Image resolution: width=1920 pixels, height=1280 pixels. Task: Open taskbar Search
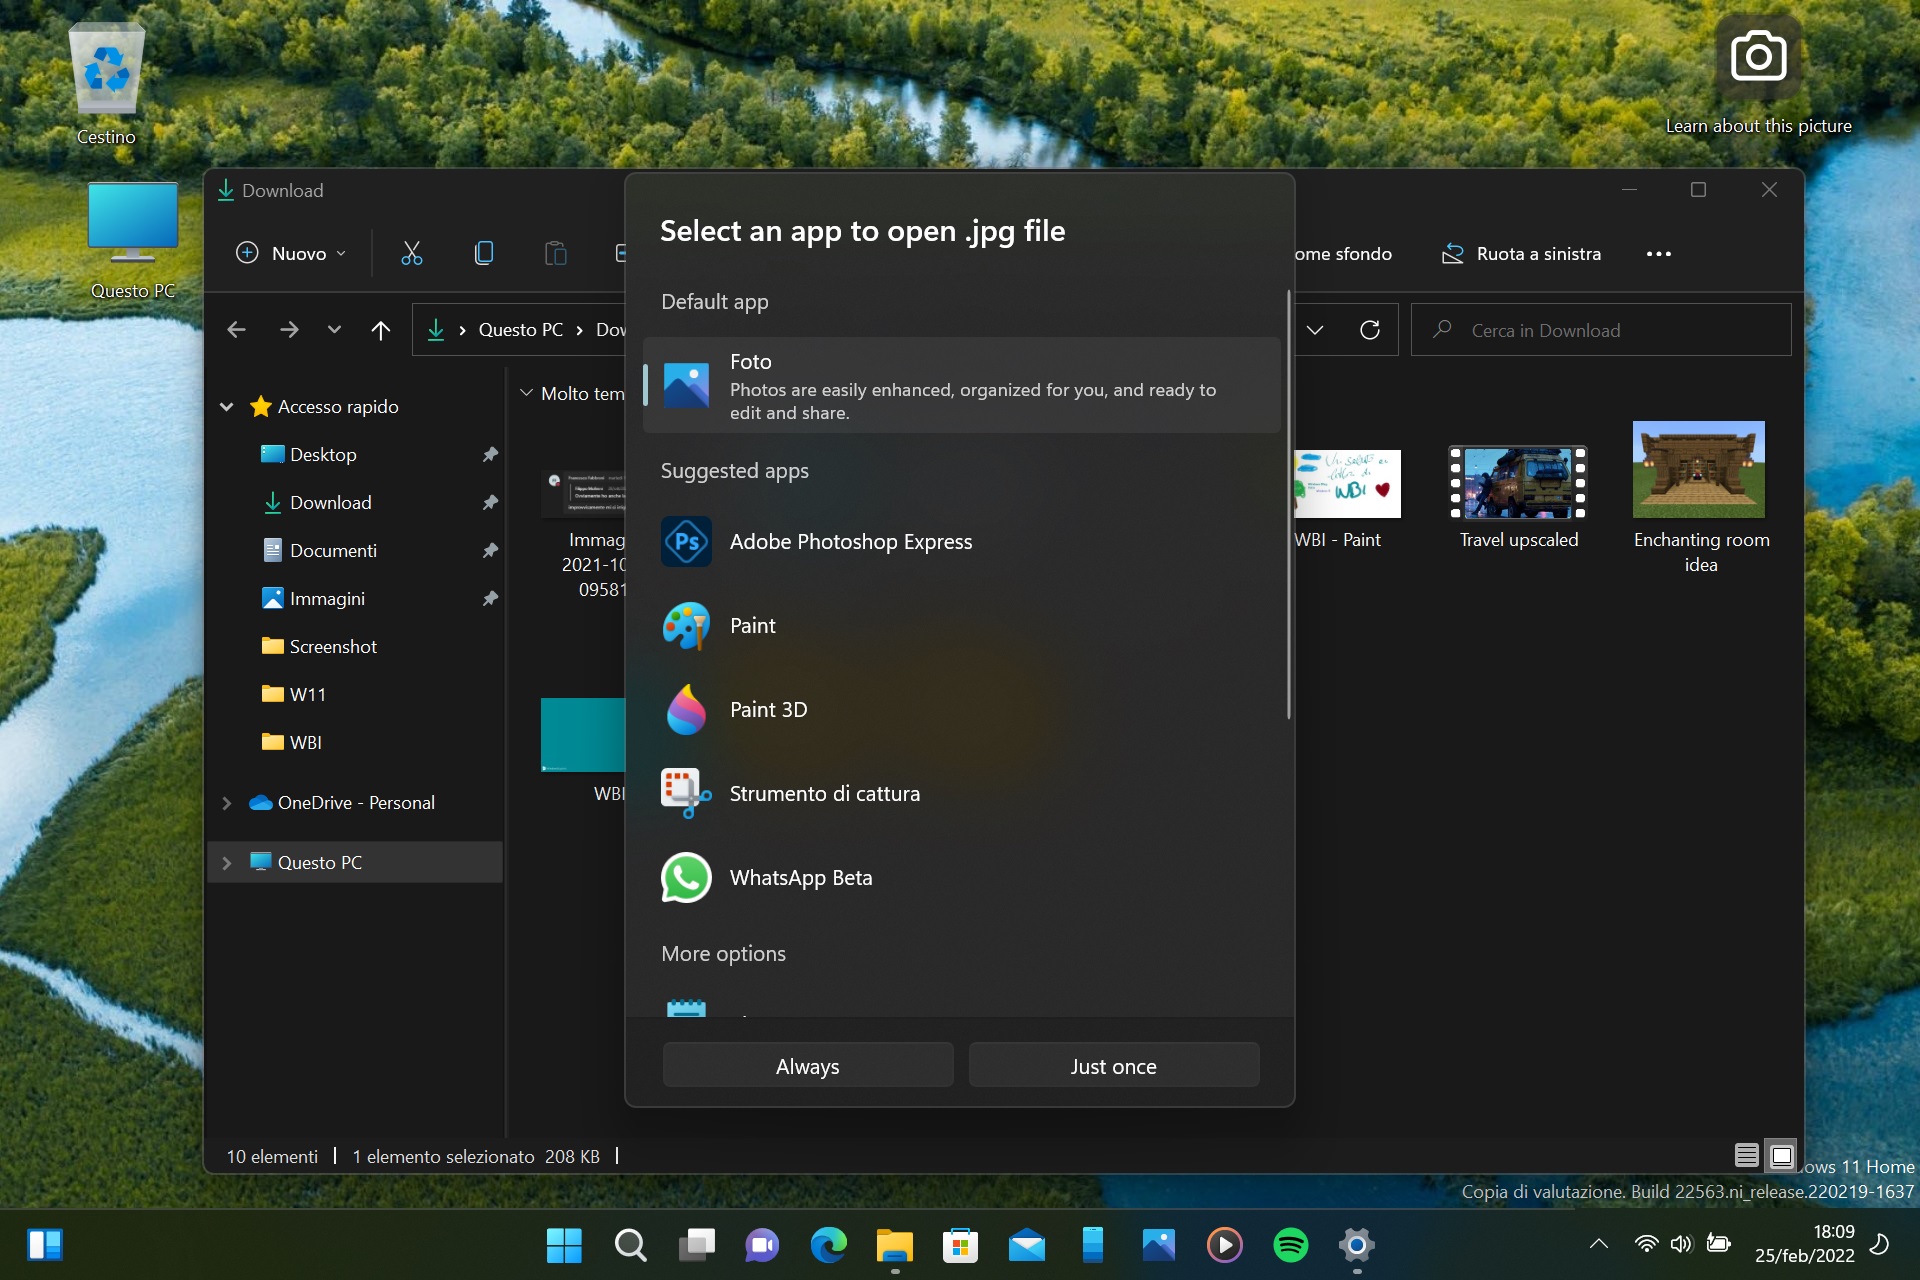pos(630,1245)
